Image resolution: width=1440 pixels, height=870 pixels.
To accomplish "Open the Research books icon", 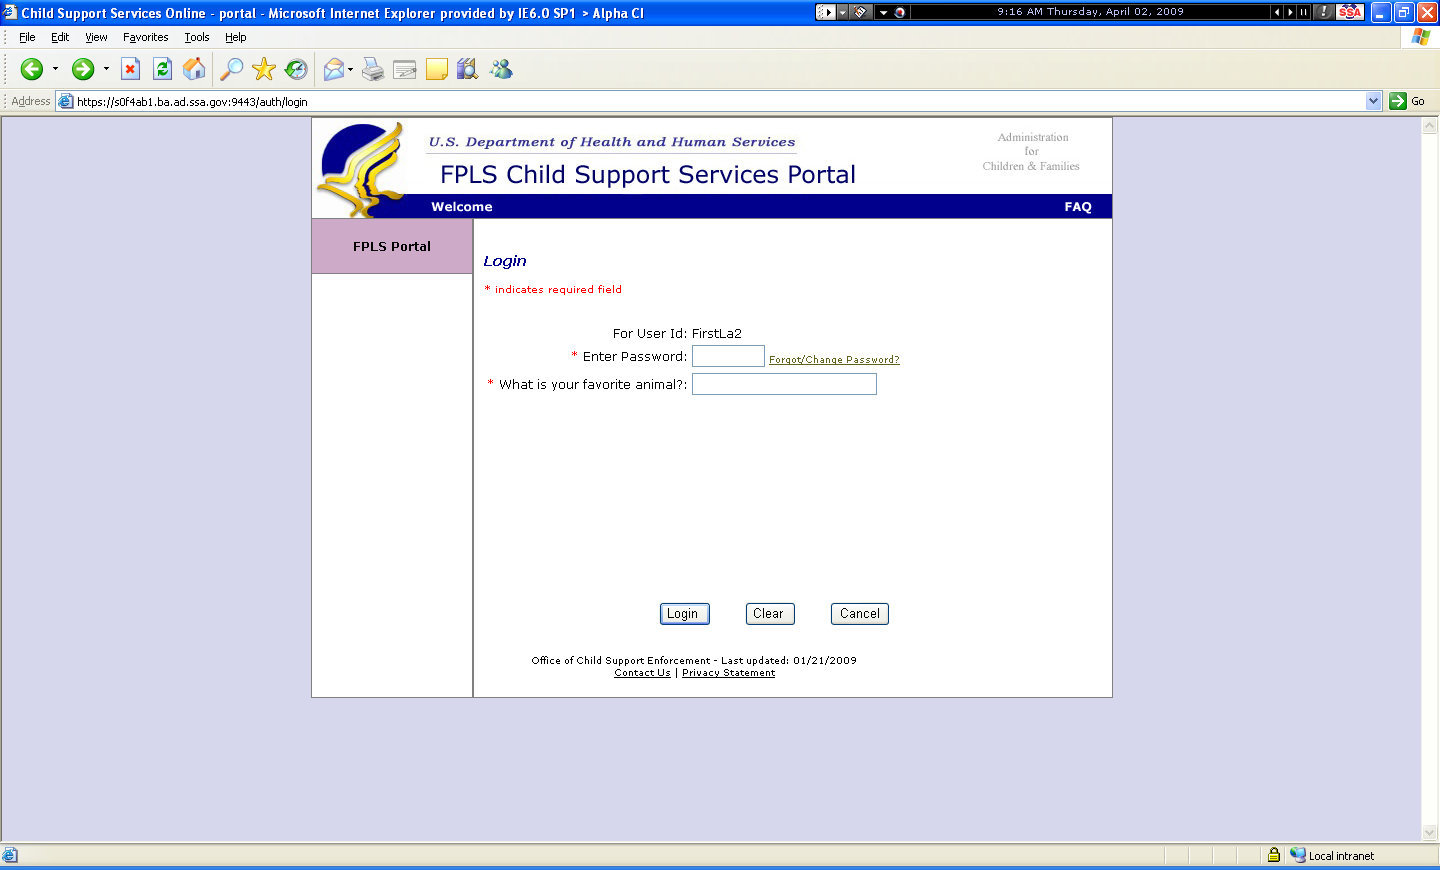I will 467,69.
